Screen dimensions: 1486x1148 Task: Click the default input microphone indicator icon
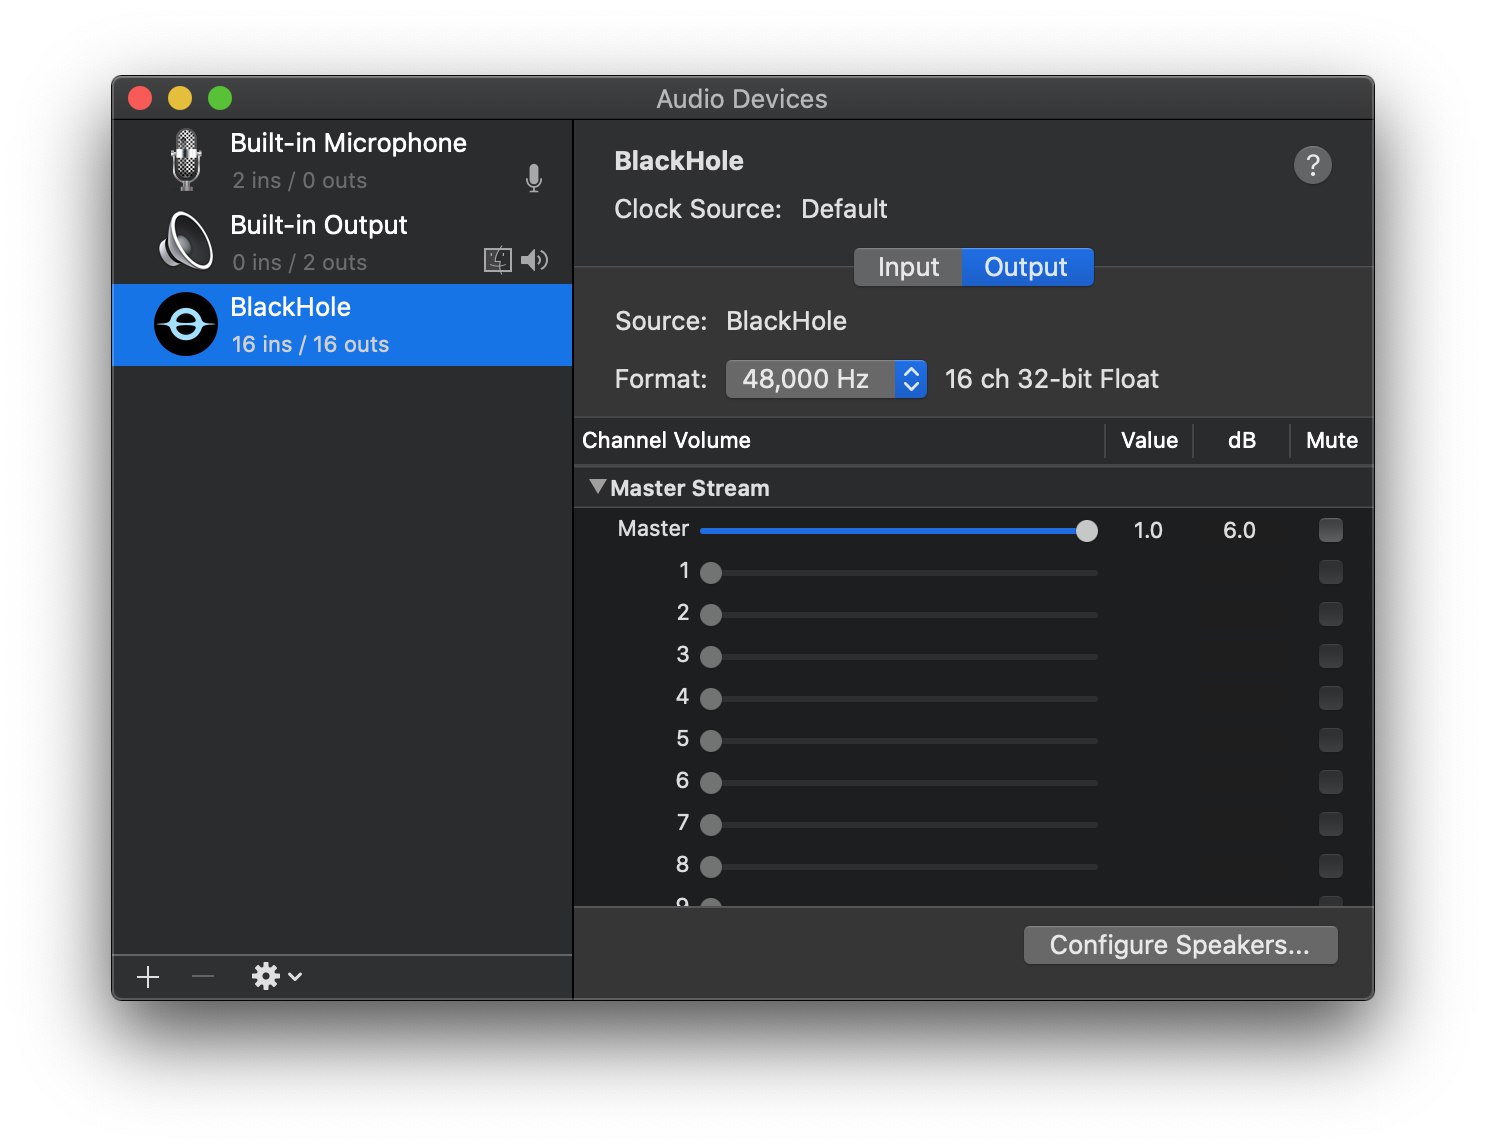pos(534,178)
